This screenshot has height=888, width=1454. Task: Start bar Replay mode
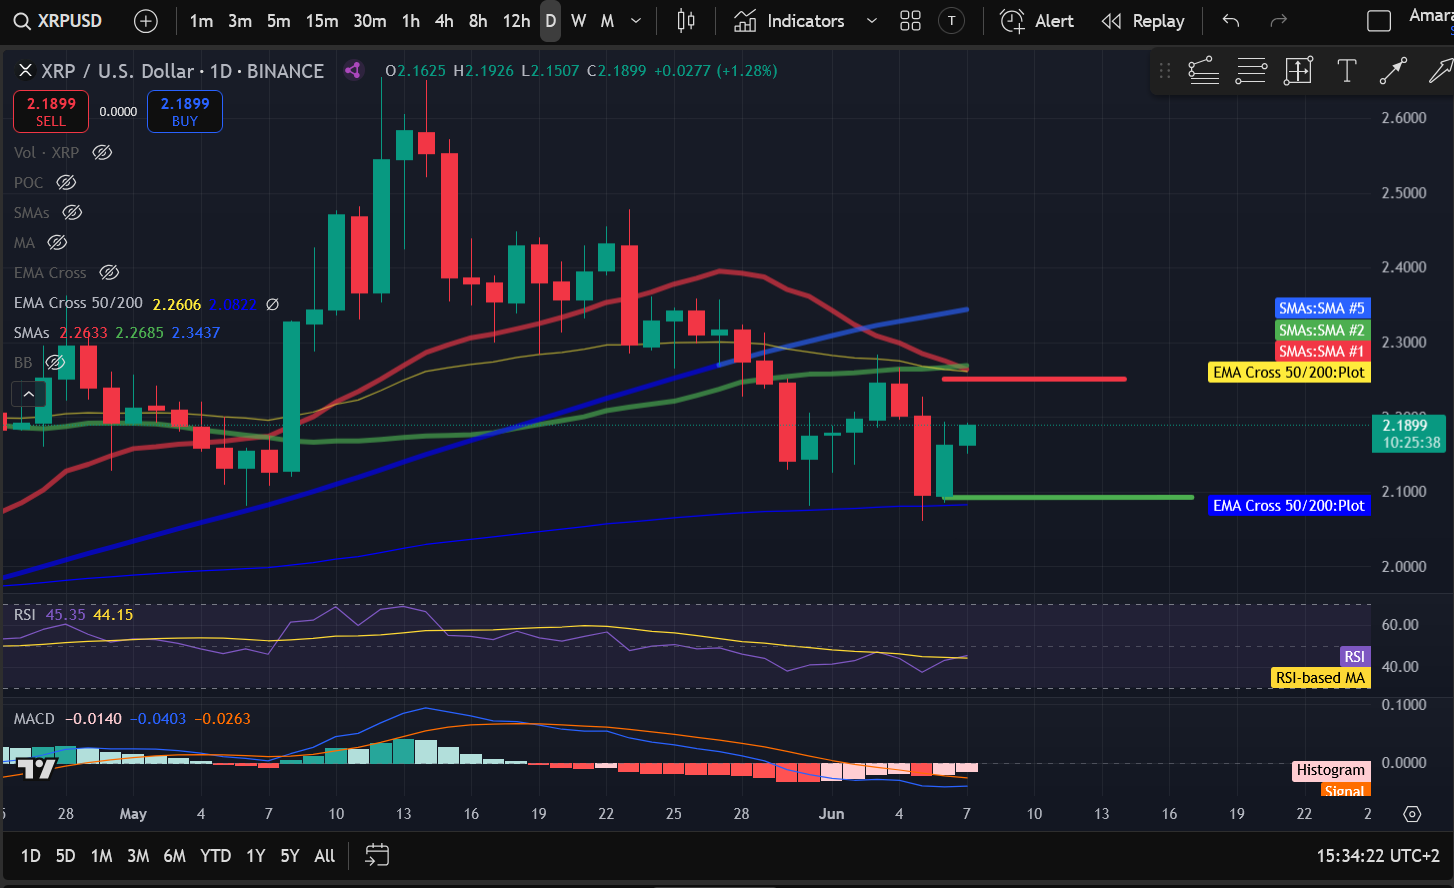[1143, 21]
